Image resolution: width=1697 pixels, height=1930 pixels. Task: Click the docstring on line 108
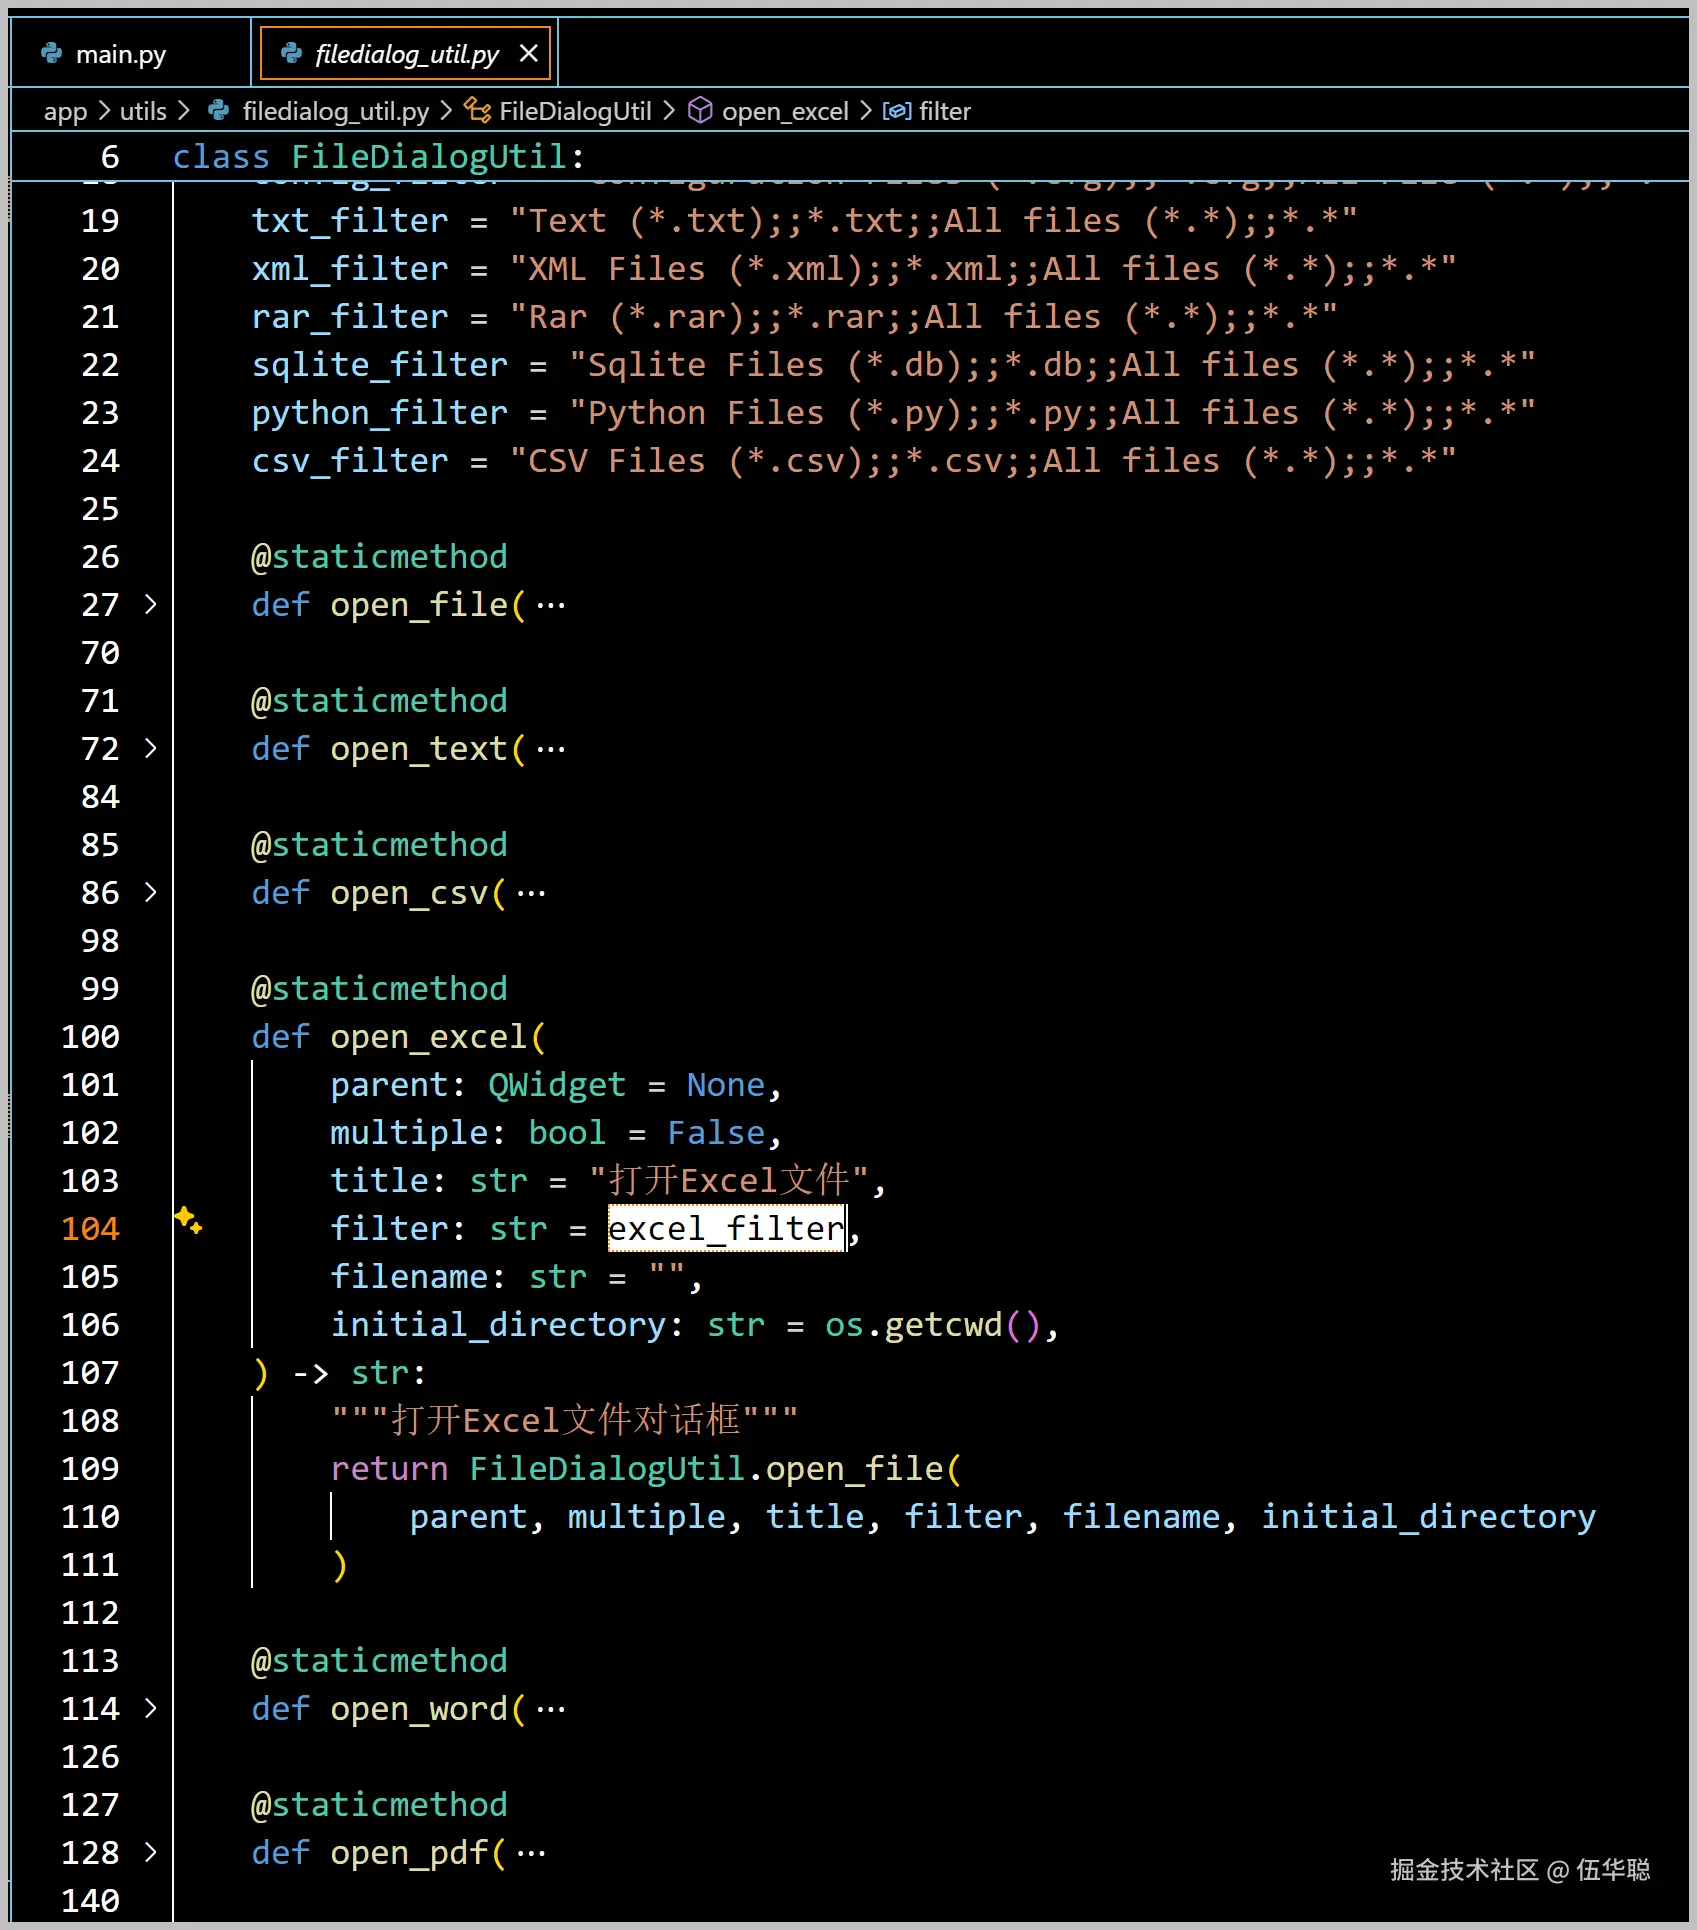[565, 1420]
